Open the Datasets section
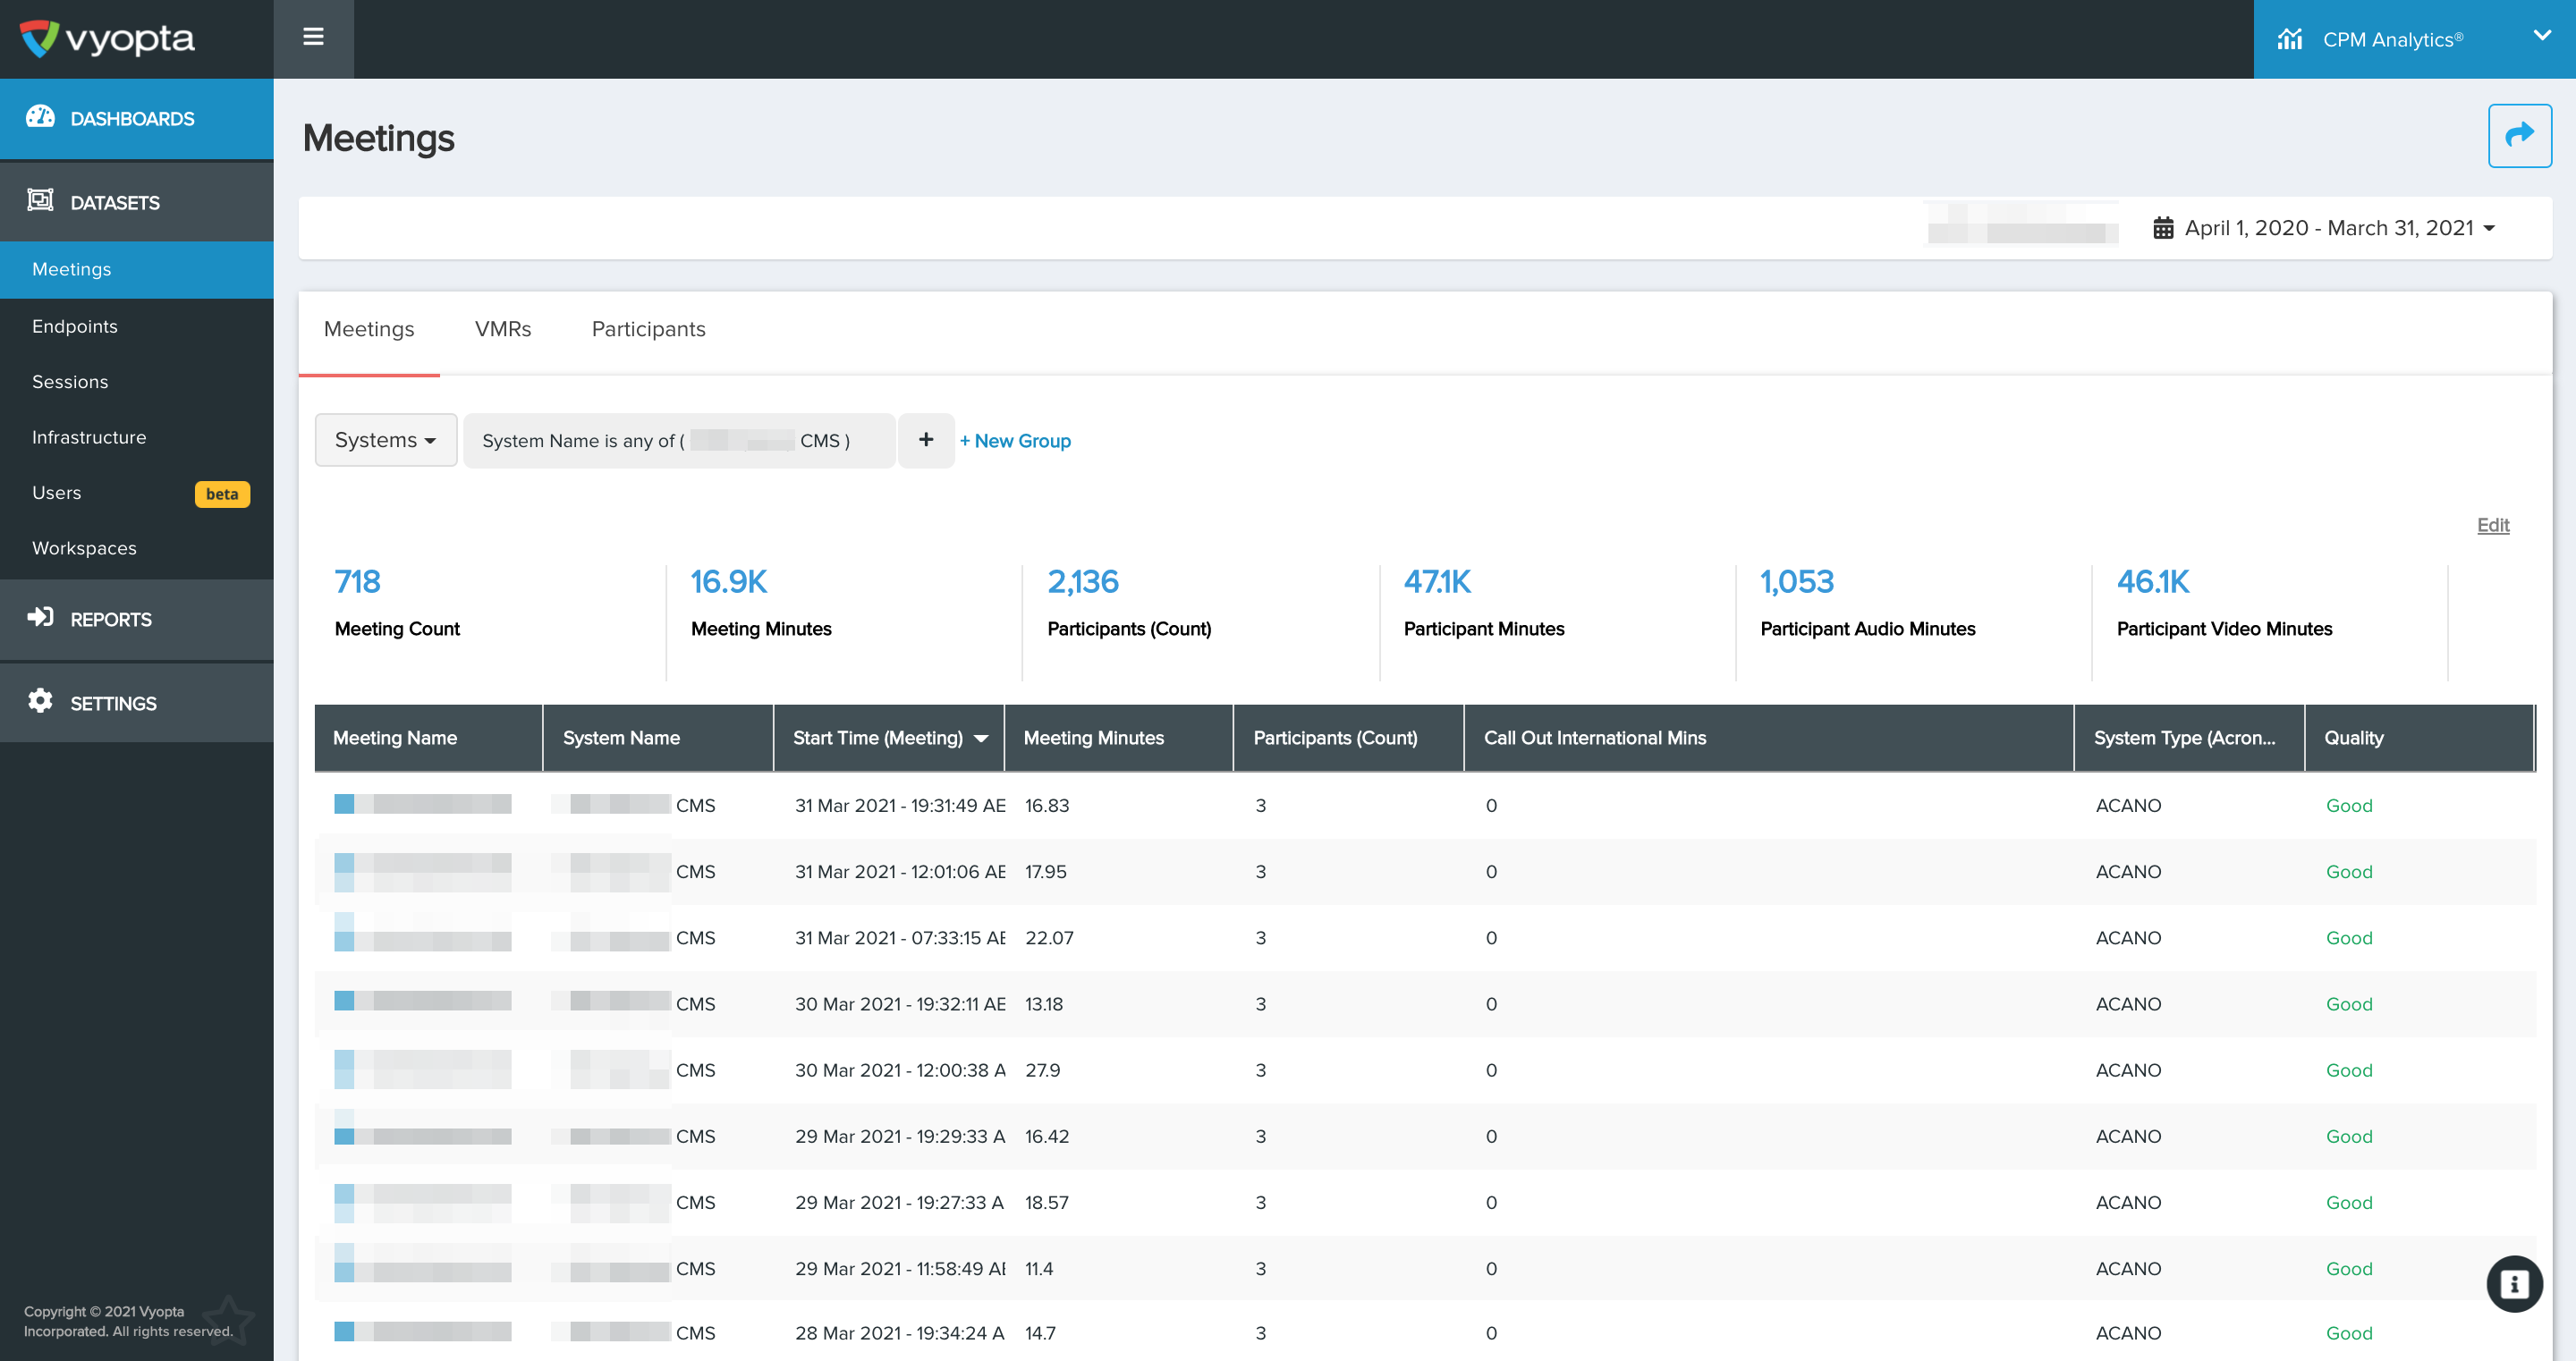The image size is (2576, 1361). tap(137, 202)
